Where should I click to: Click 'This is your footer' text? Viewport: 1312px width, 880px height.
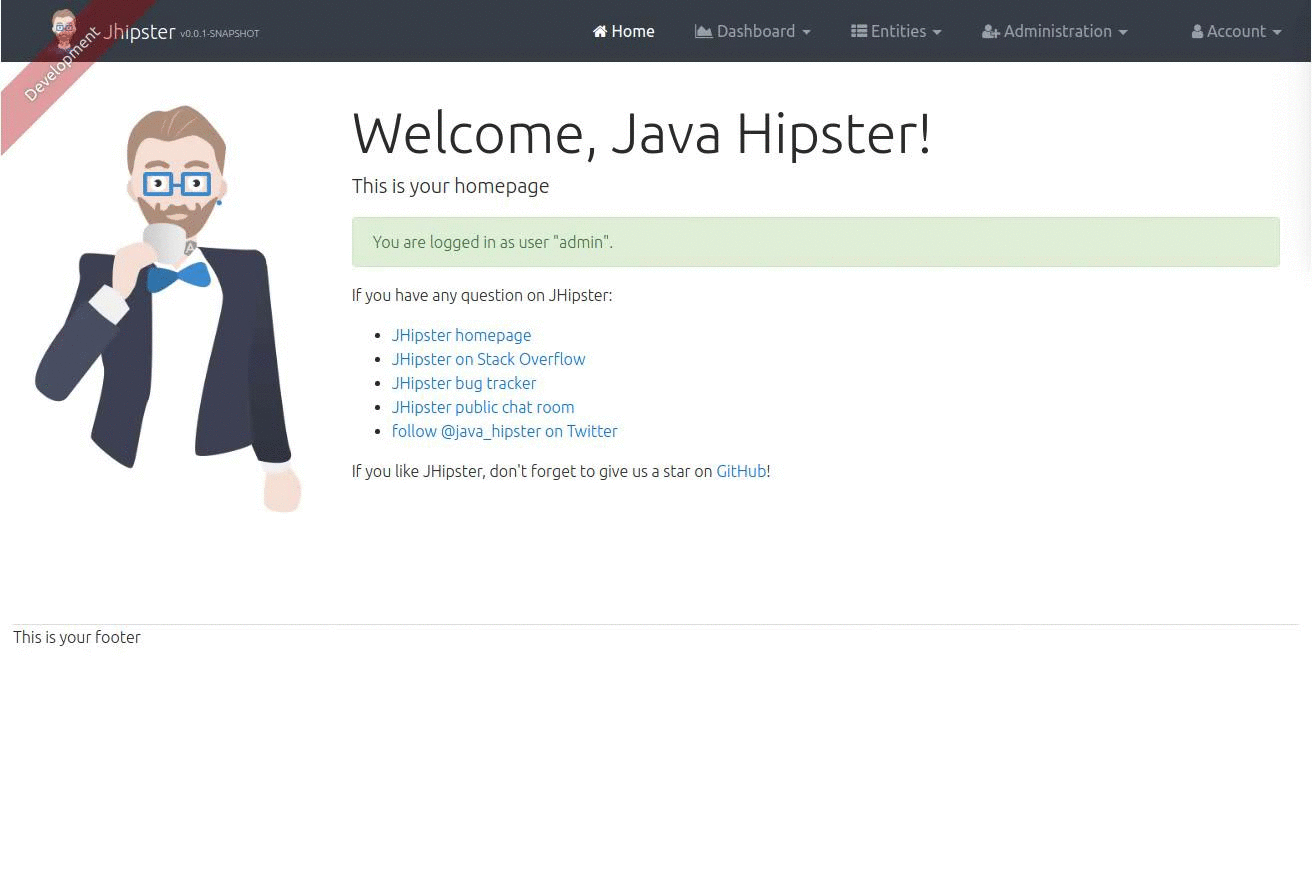pos(77,637)
